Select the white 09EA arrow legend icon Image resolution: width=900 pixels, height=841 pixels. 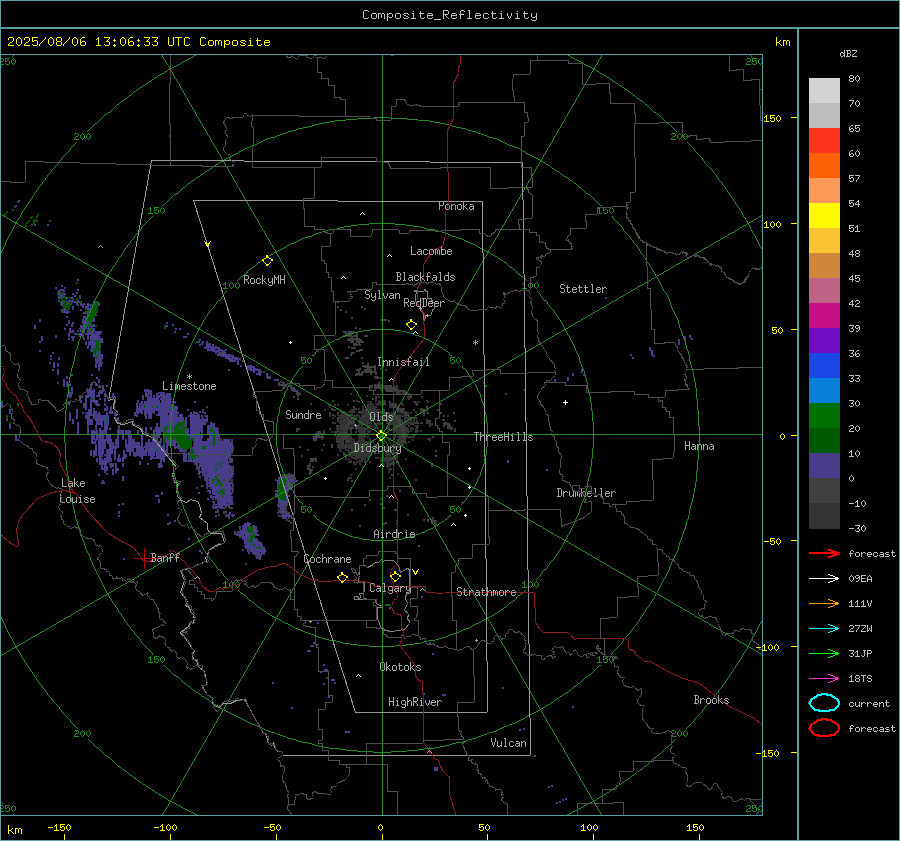(824, 579)
